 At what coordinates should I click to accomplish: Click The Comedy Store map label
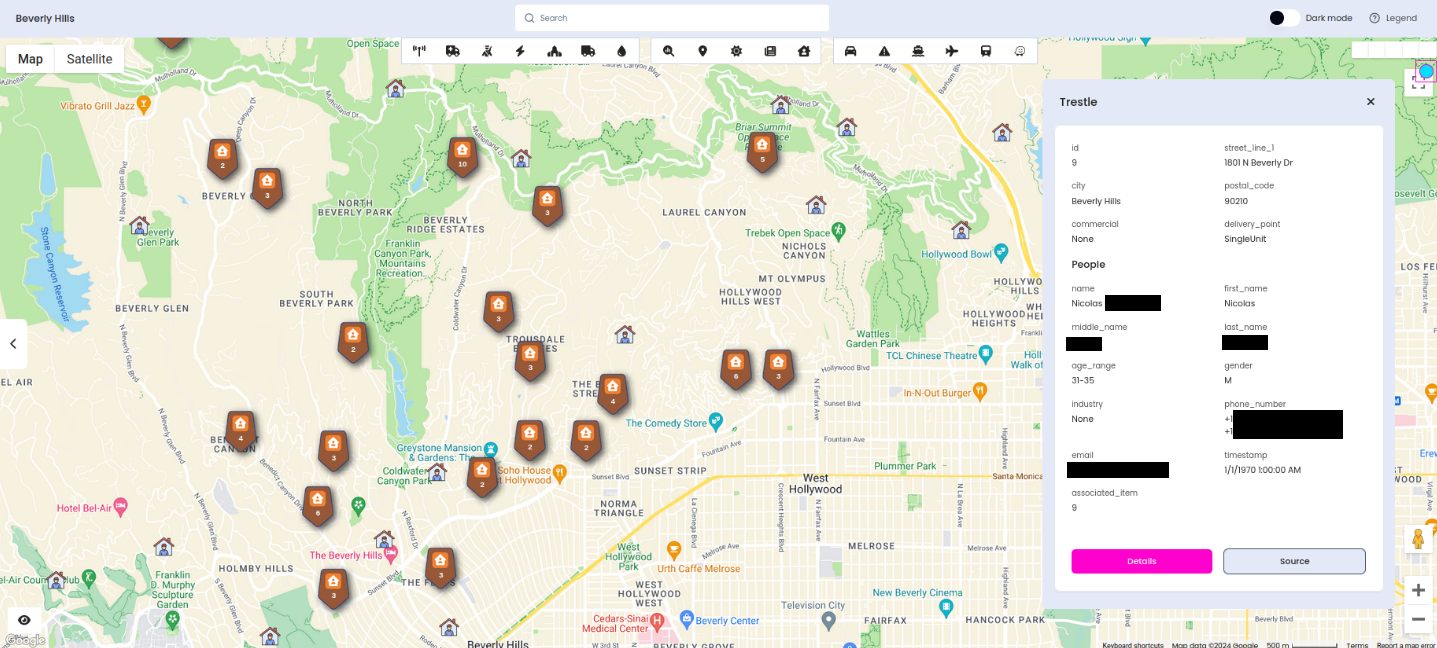[x=667, y=423]
